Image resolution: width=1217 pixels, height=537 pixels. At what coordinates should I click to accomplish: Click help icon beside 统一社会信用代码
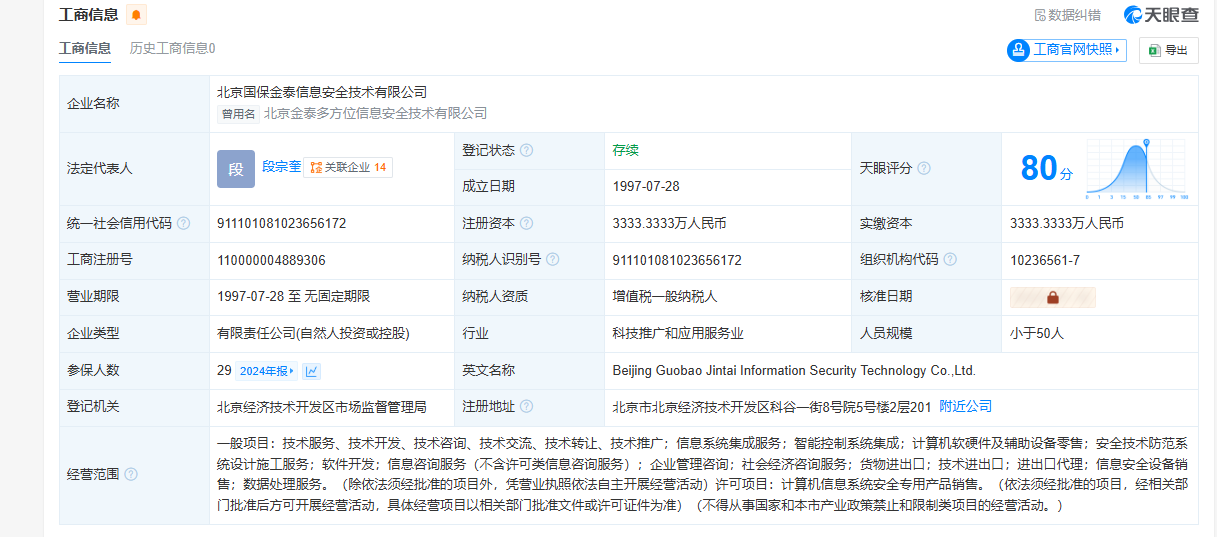184,223
